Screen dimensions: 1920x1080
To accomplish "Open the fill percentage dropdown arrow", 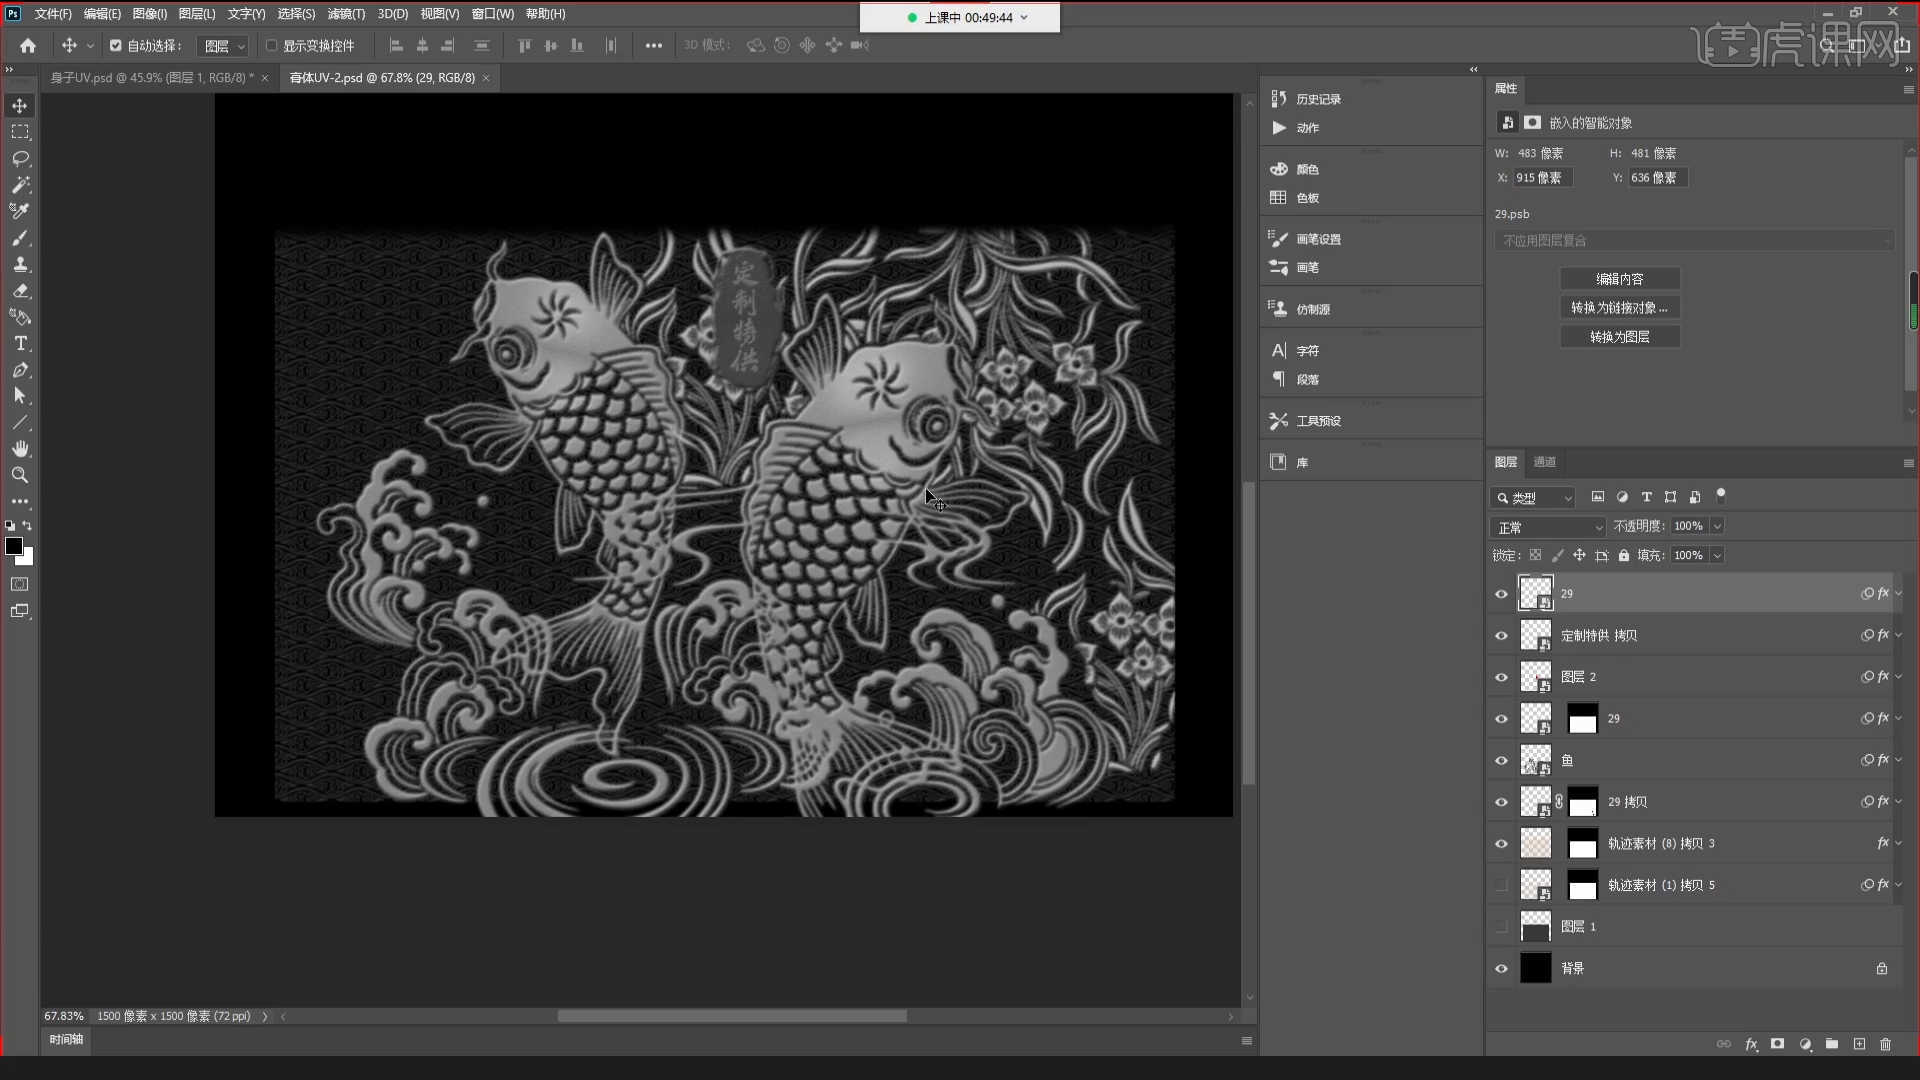I will pyautogui.click(x=1717, y=555).
